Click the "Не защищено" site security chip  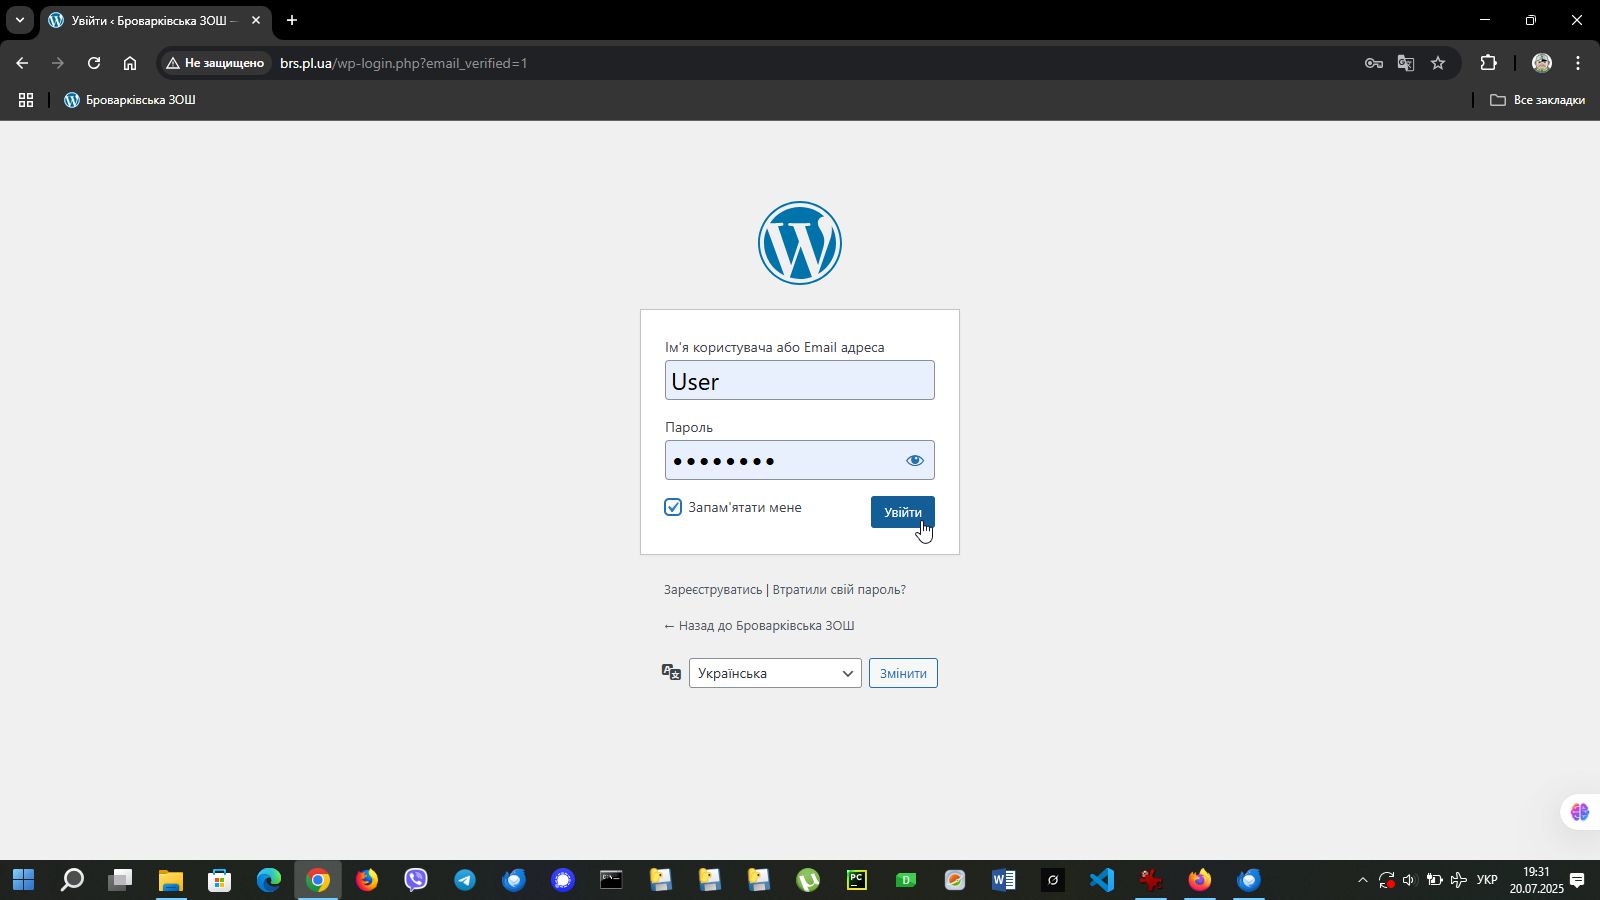(x=215, y=63)
